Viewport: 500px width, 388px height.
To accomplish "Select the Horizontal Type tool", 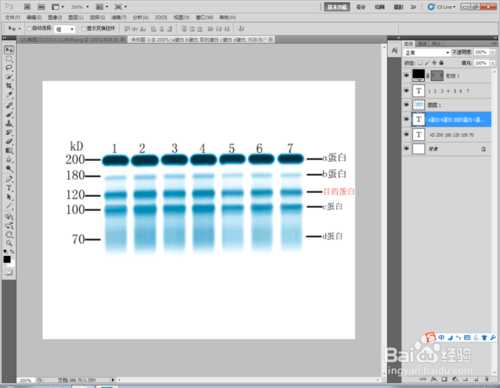I will (x=9, y=189).
